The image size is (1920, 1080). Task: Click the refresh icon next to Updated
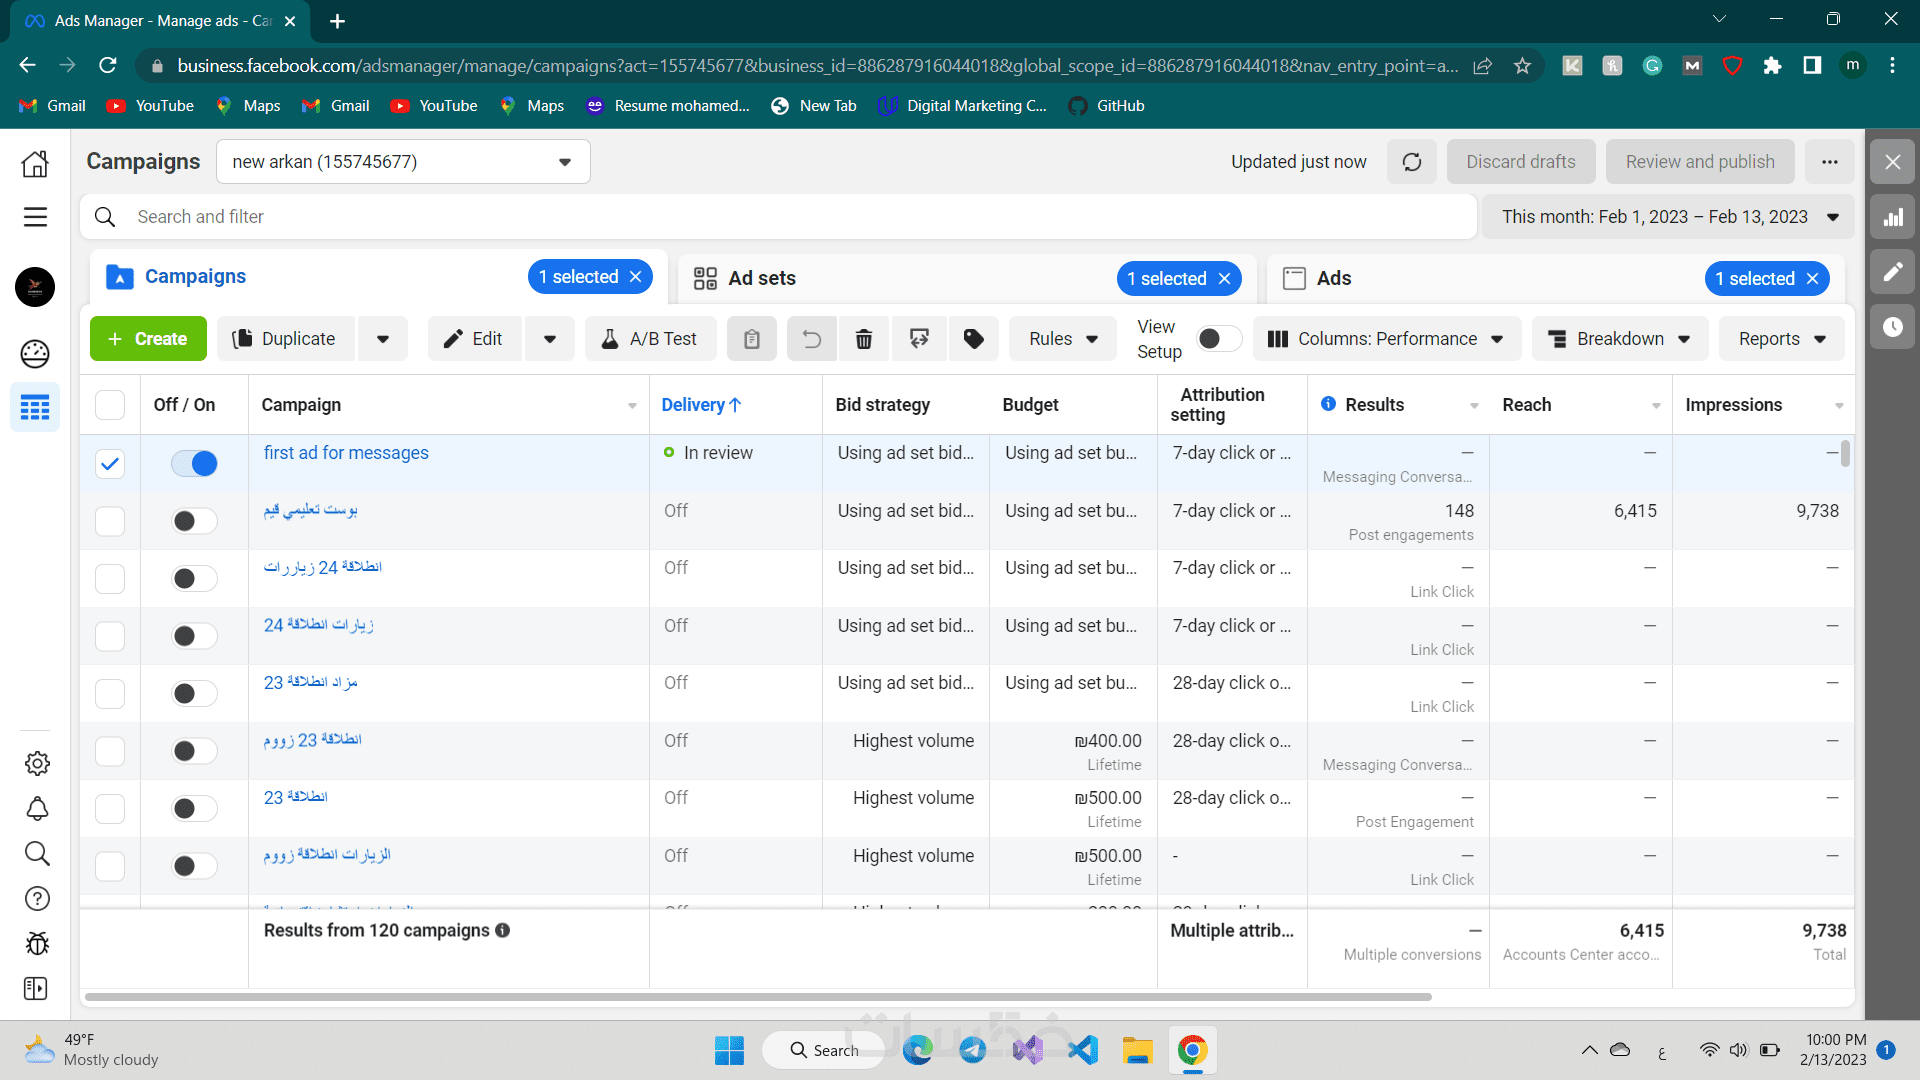click(1411, 162)
